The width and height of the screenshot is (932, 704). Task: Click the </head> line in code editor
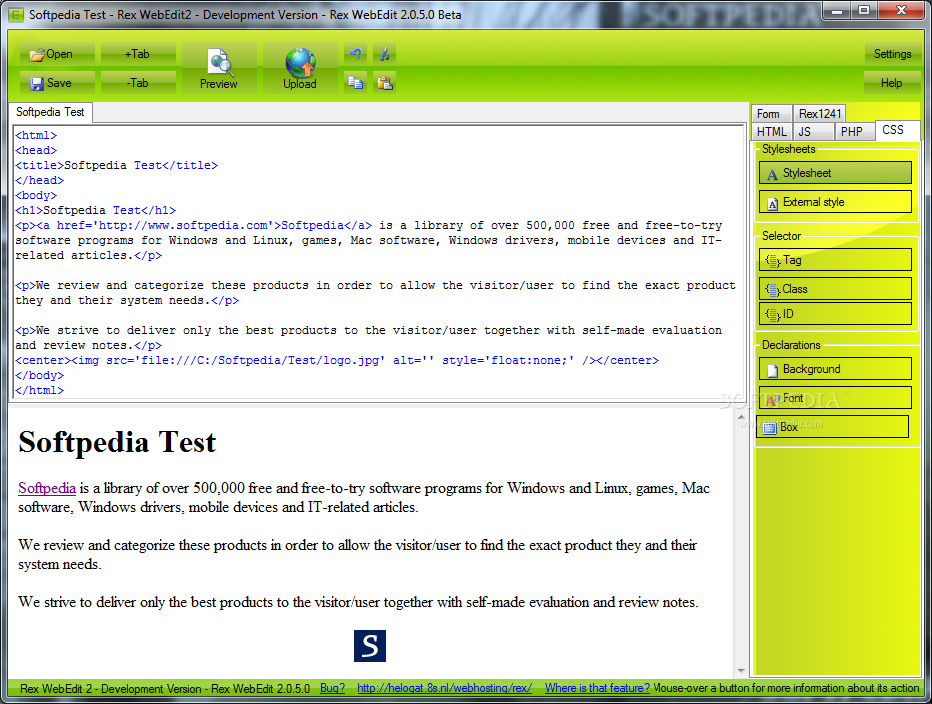(39, 181)
